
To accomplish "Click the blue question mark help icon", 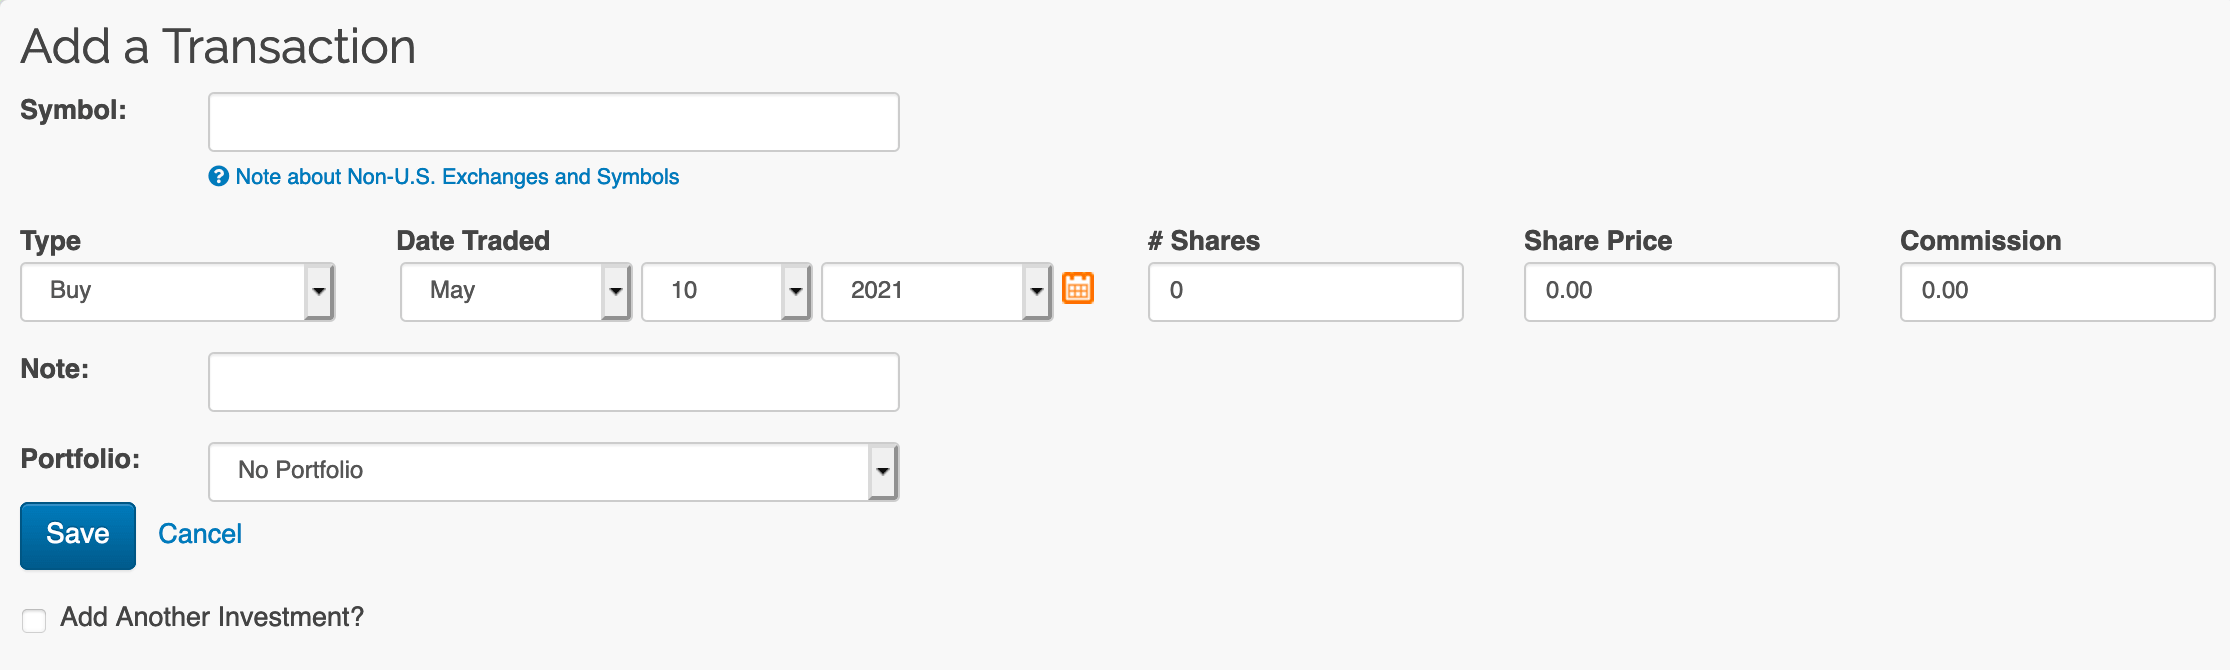I will [219, 177].
